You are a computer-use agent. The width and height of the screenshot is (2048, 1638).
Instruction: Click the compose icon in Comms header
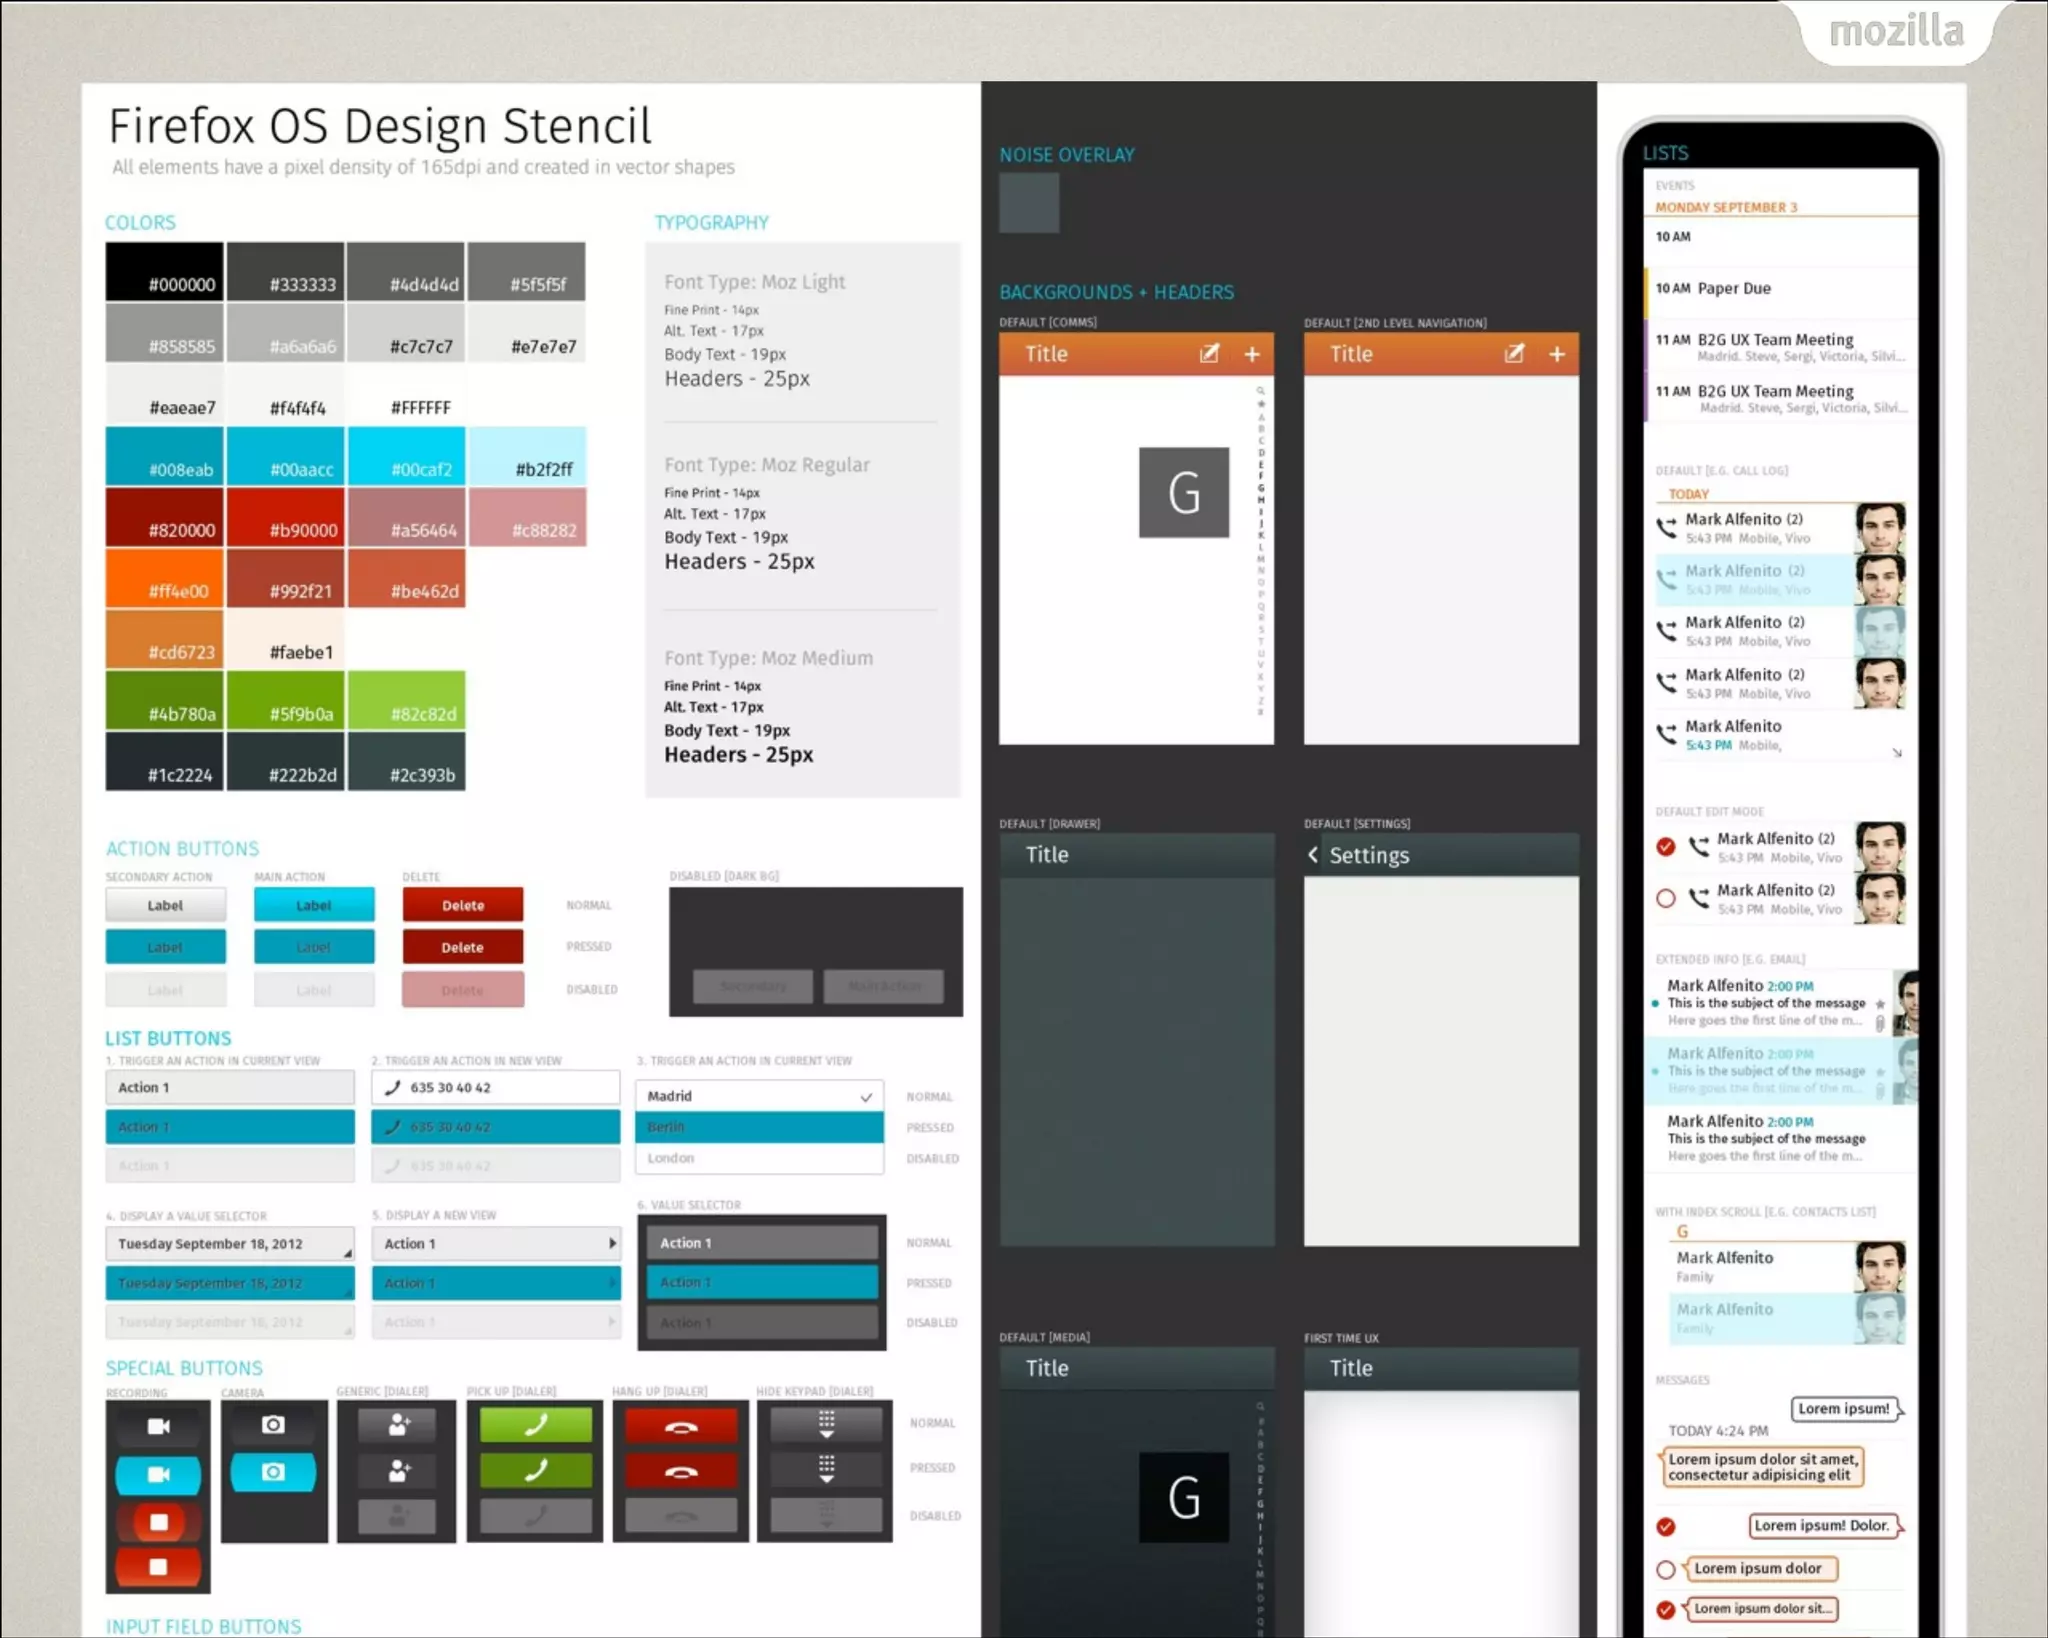pyautogui.click(x=1209, y=354)
